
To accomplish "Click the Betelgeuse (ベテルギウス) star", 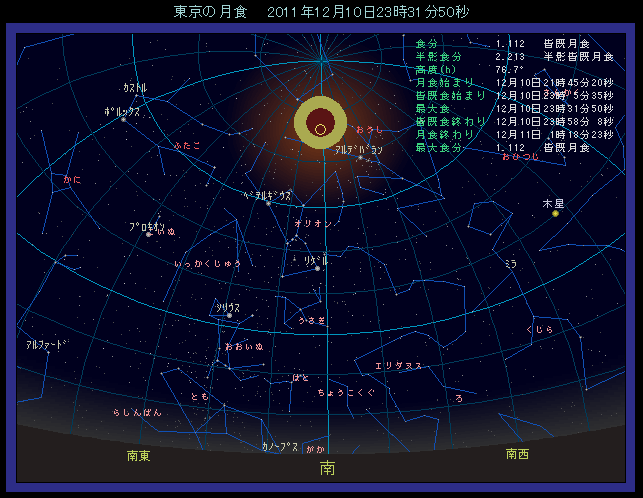I will (x=269, y=203).
